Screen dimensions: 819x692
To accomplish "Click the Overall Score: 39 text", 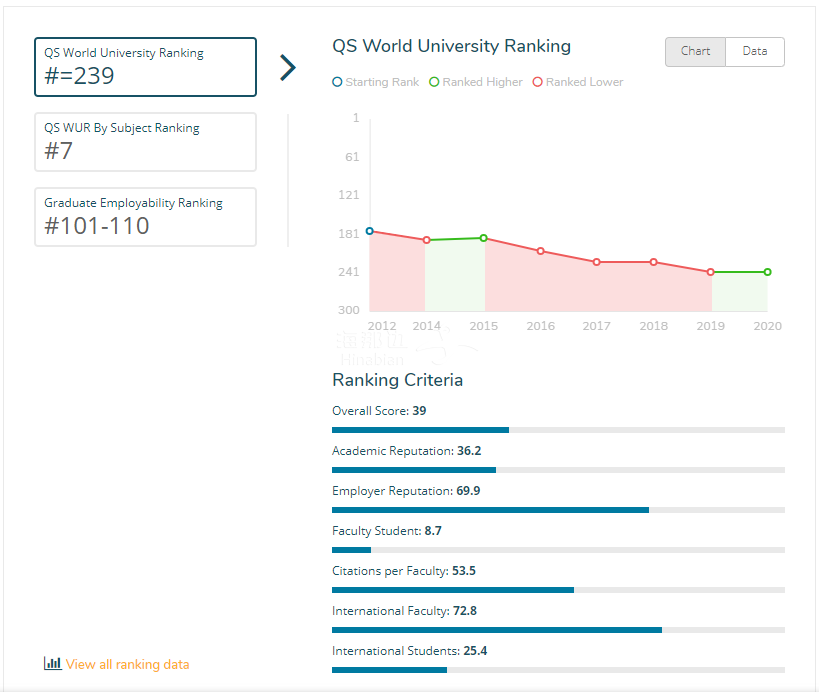I will tap(379, 411).
